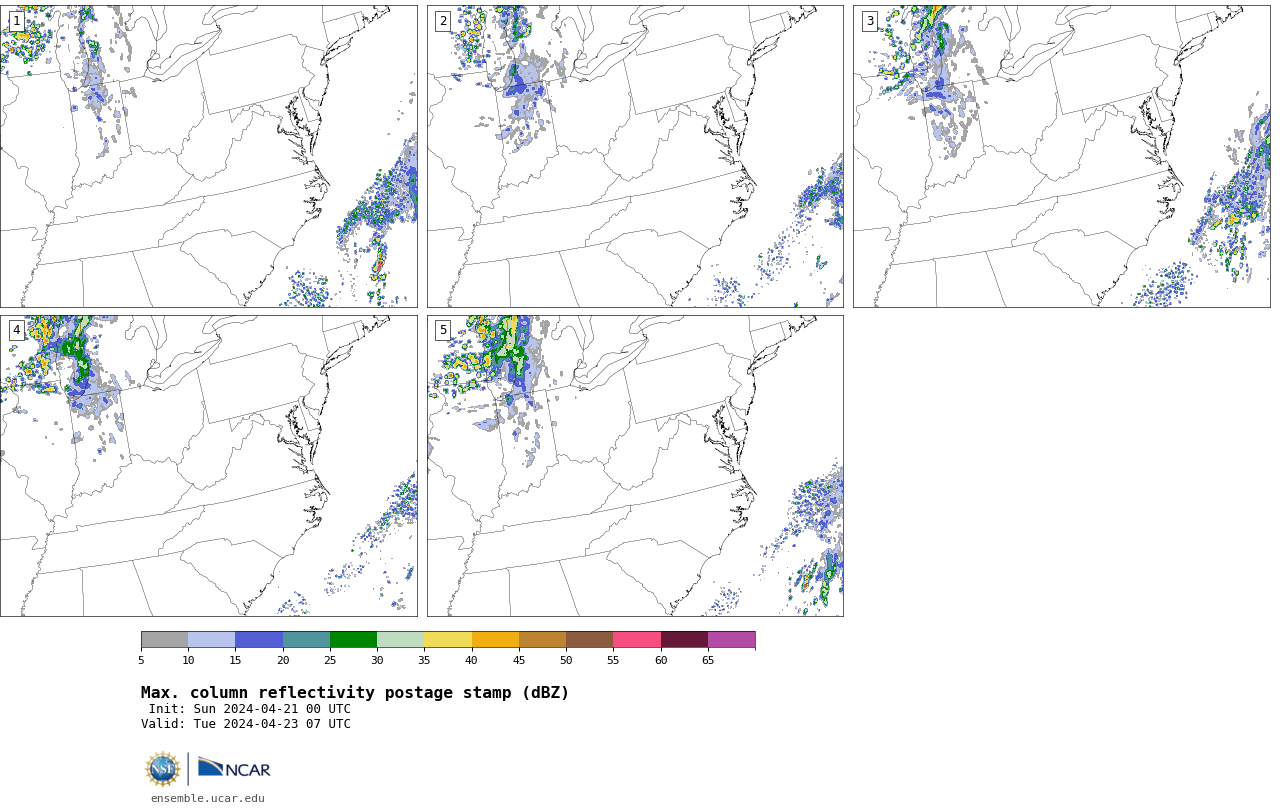Open ensemble member 3 reflectivity map
The height and width of the screenshot is (809, 1280).
[x=1061, y=156]
